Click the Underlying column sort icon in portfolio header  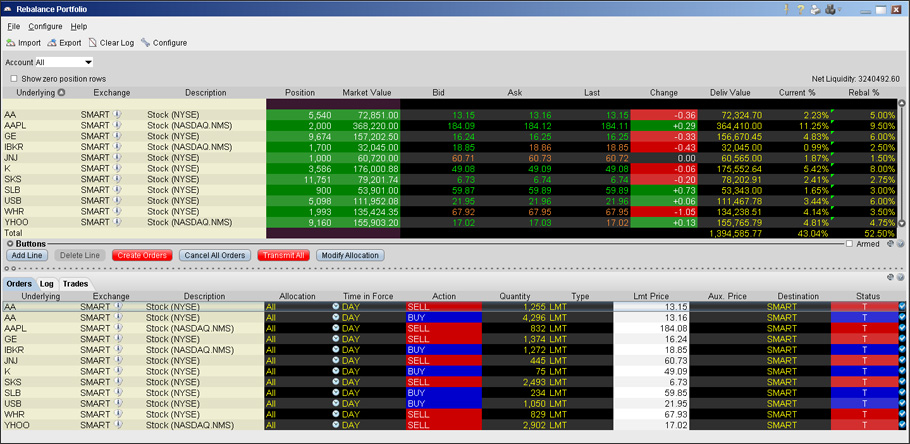61,92
